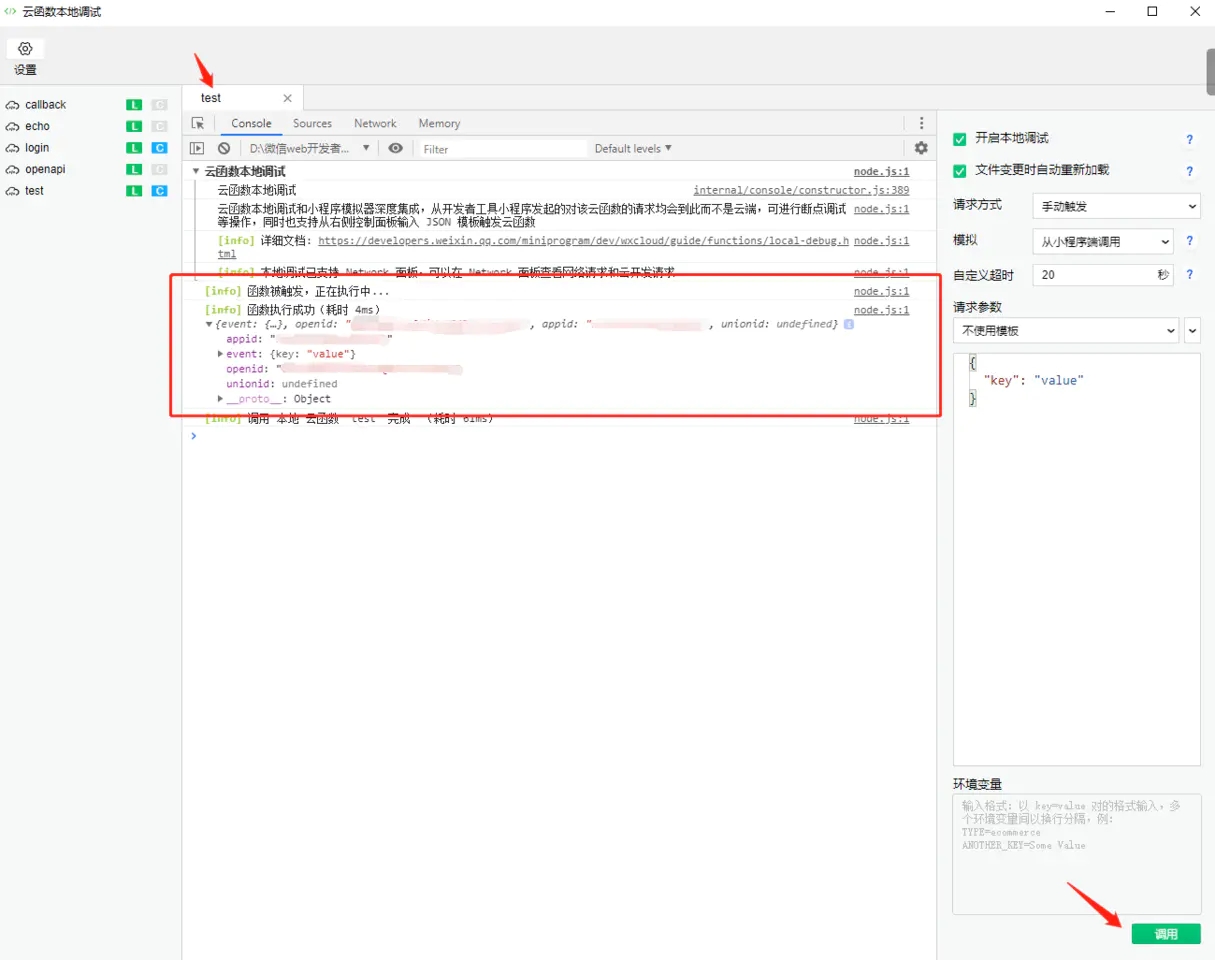Open the 请求方式 dropdown showing 手动触发
This screenshot has width=1215, height=960.
pos(1116,206)
